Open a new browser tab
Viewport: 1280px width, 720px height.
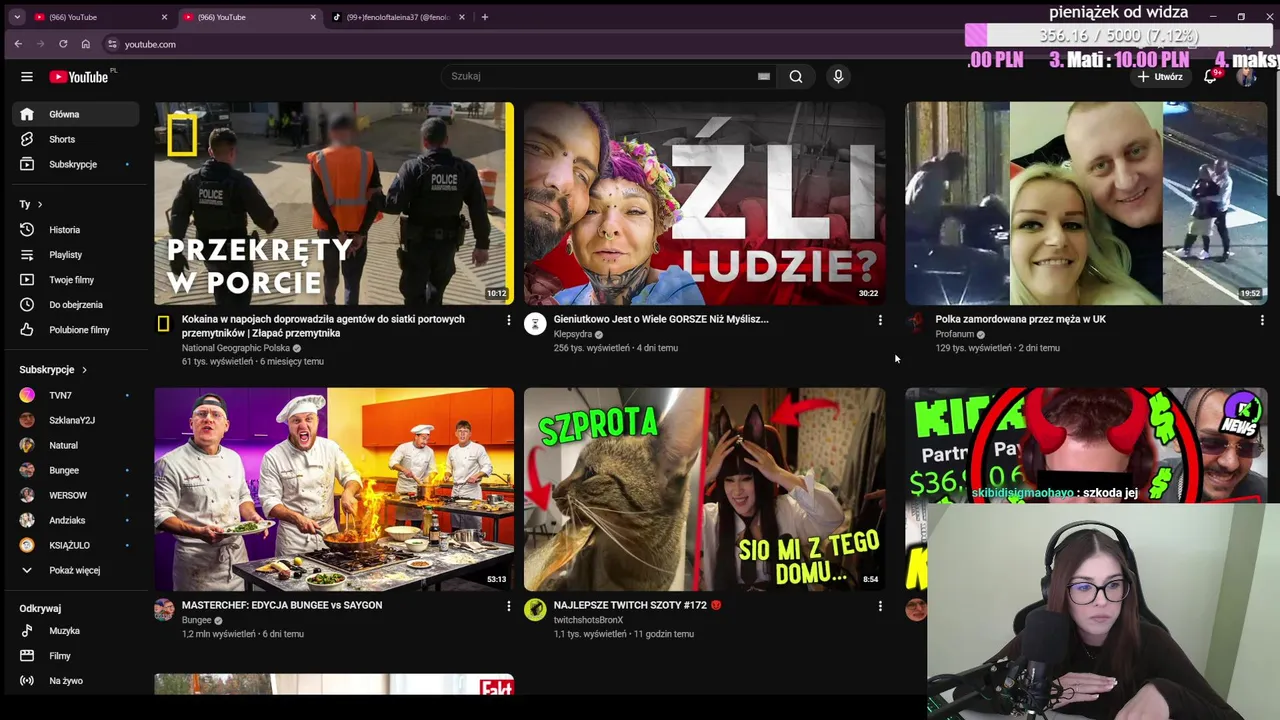[x=485, y=17]
